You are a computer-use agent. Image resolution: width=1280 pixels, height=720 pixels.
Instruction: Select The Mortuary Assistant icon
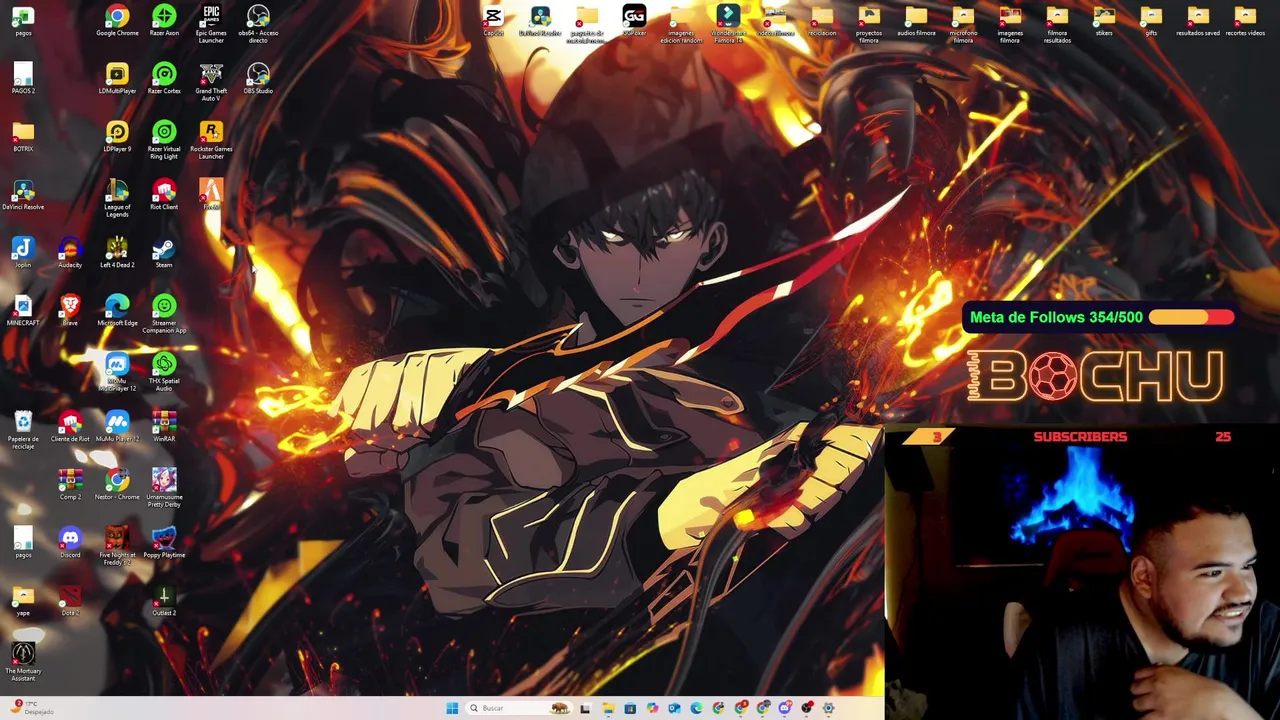point(23,662)
